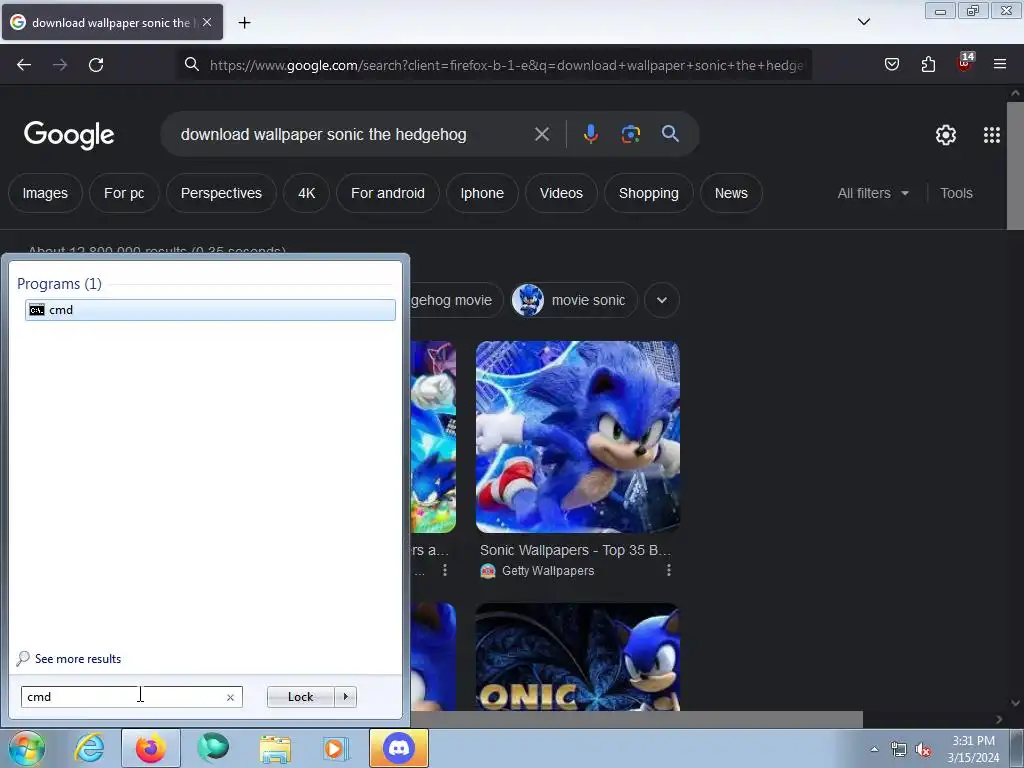Open the extensions puzzle icon

tap(928, 64)
